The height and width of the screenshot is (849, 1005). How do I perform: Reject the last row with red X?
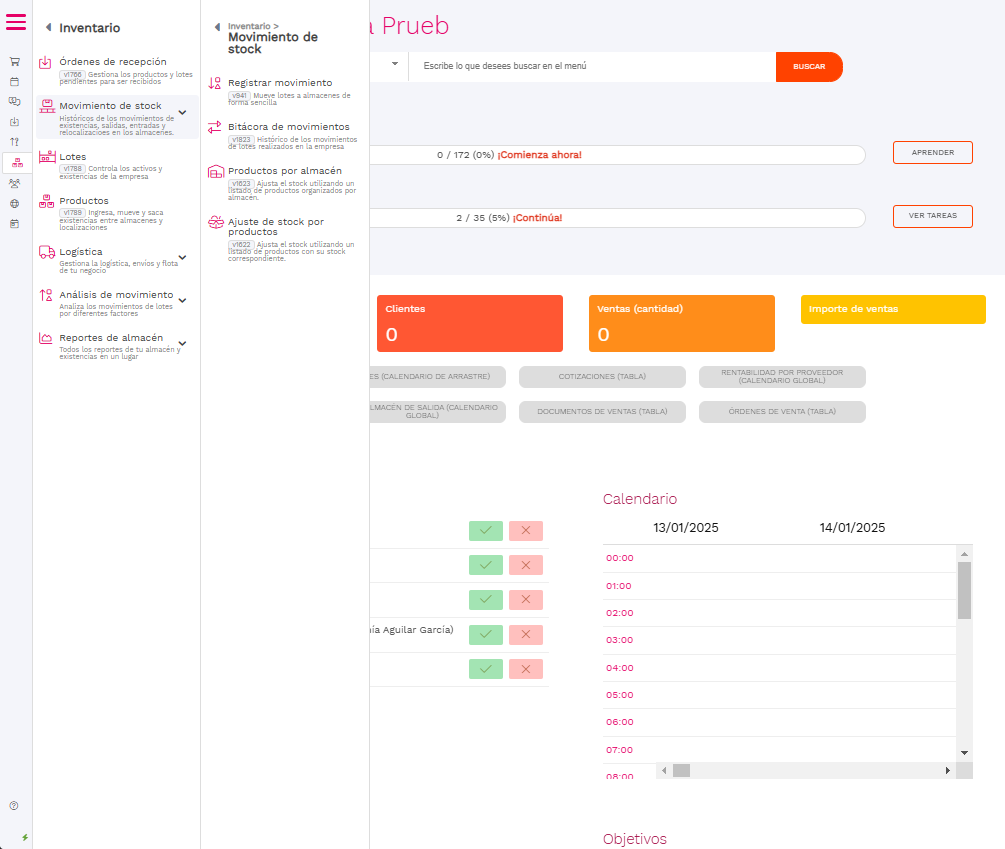click(526, 669)
